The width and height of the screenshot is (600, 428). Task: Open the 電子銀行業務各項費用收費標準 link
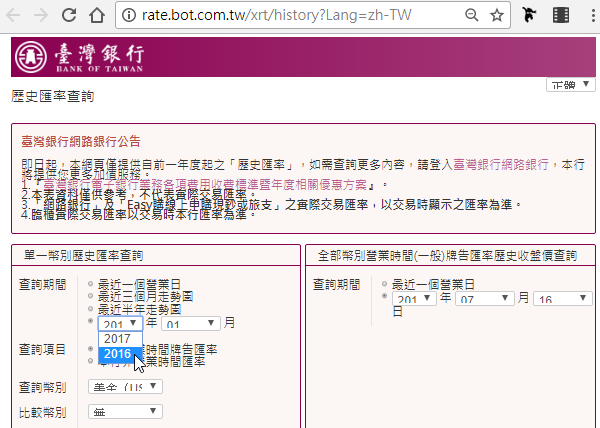pyautogui.click(x=205, y=185)
